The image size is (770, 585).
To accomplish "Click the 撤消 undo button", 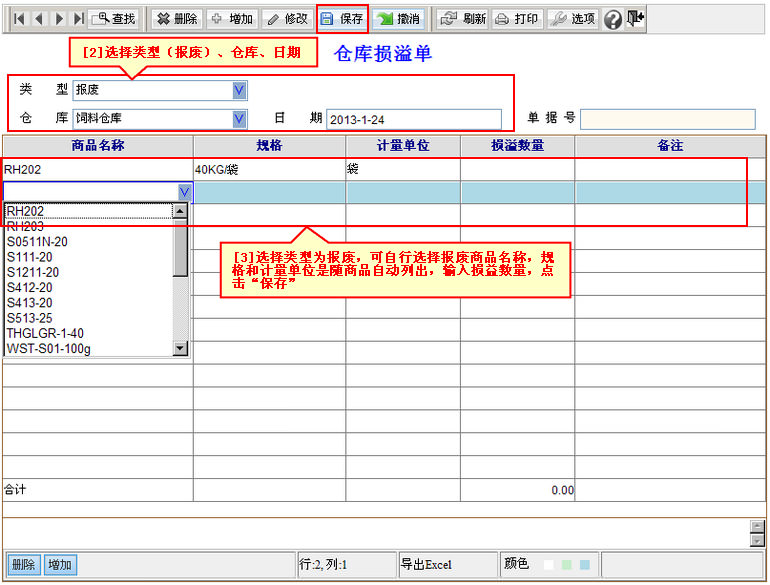I will coord(399,18).
